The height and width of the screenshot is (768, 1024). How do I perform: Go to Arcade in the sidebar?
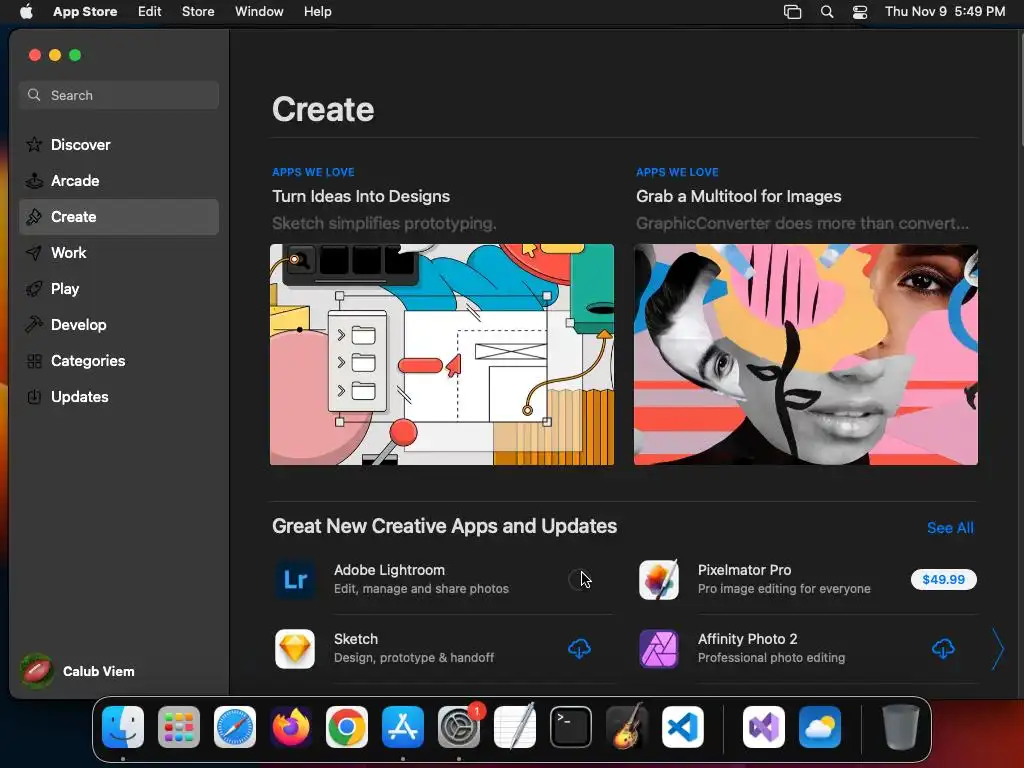click(x=119, y=181)
